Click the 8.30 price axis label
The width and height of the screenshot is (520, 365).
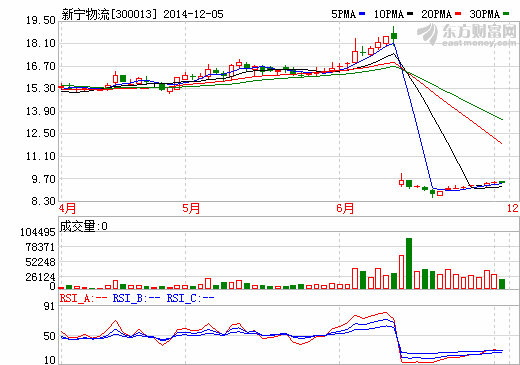click(x=43, y=201)
